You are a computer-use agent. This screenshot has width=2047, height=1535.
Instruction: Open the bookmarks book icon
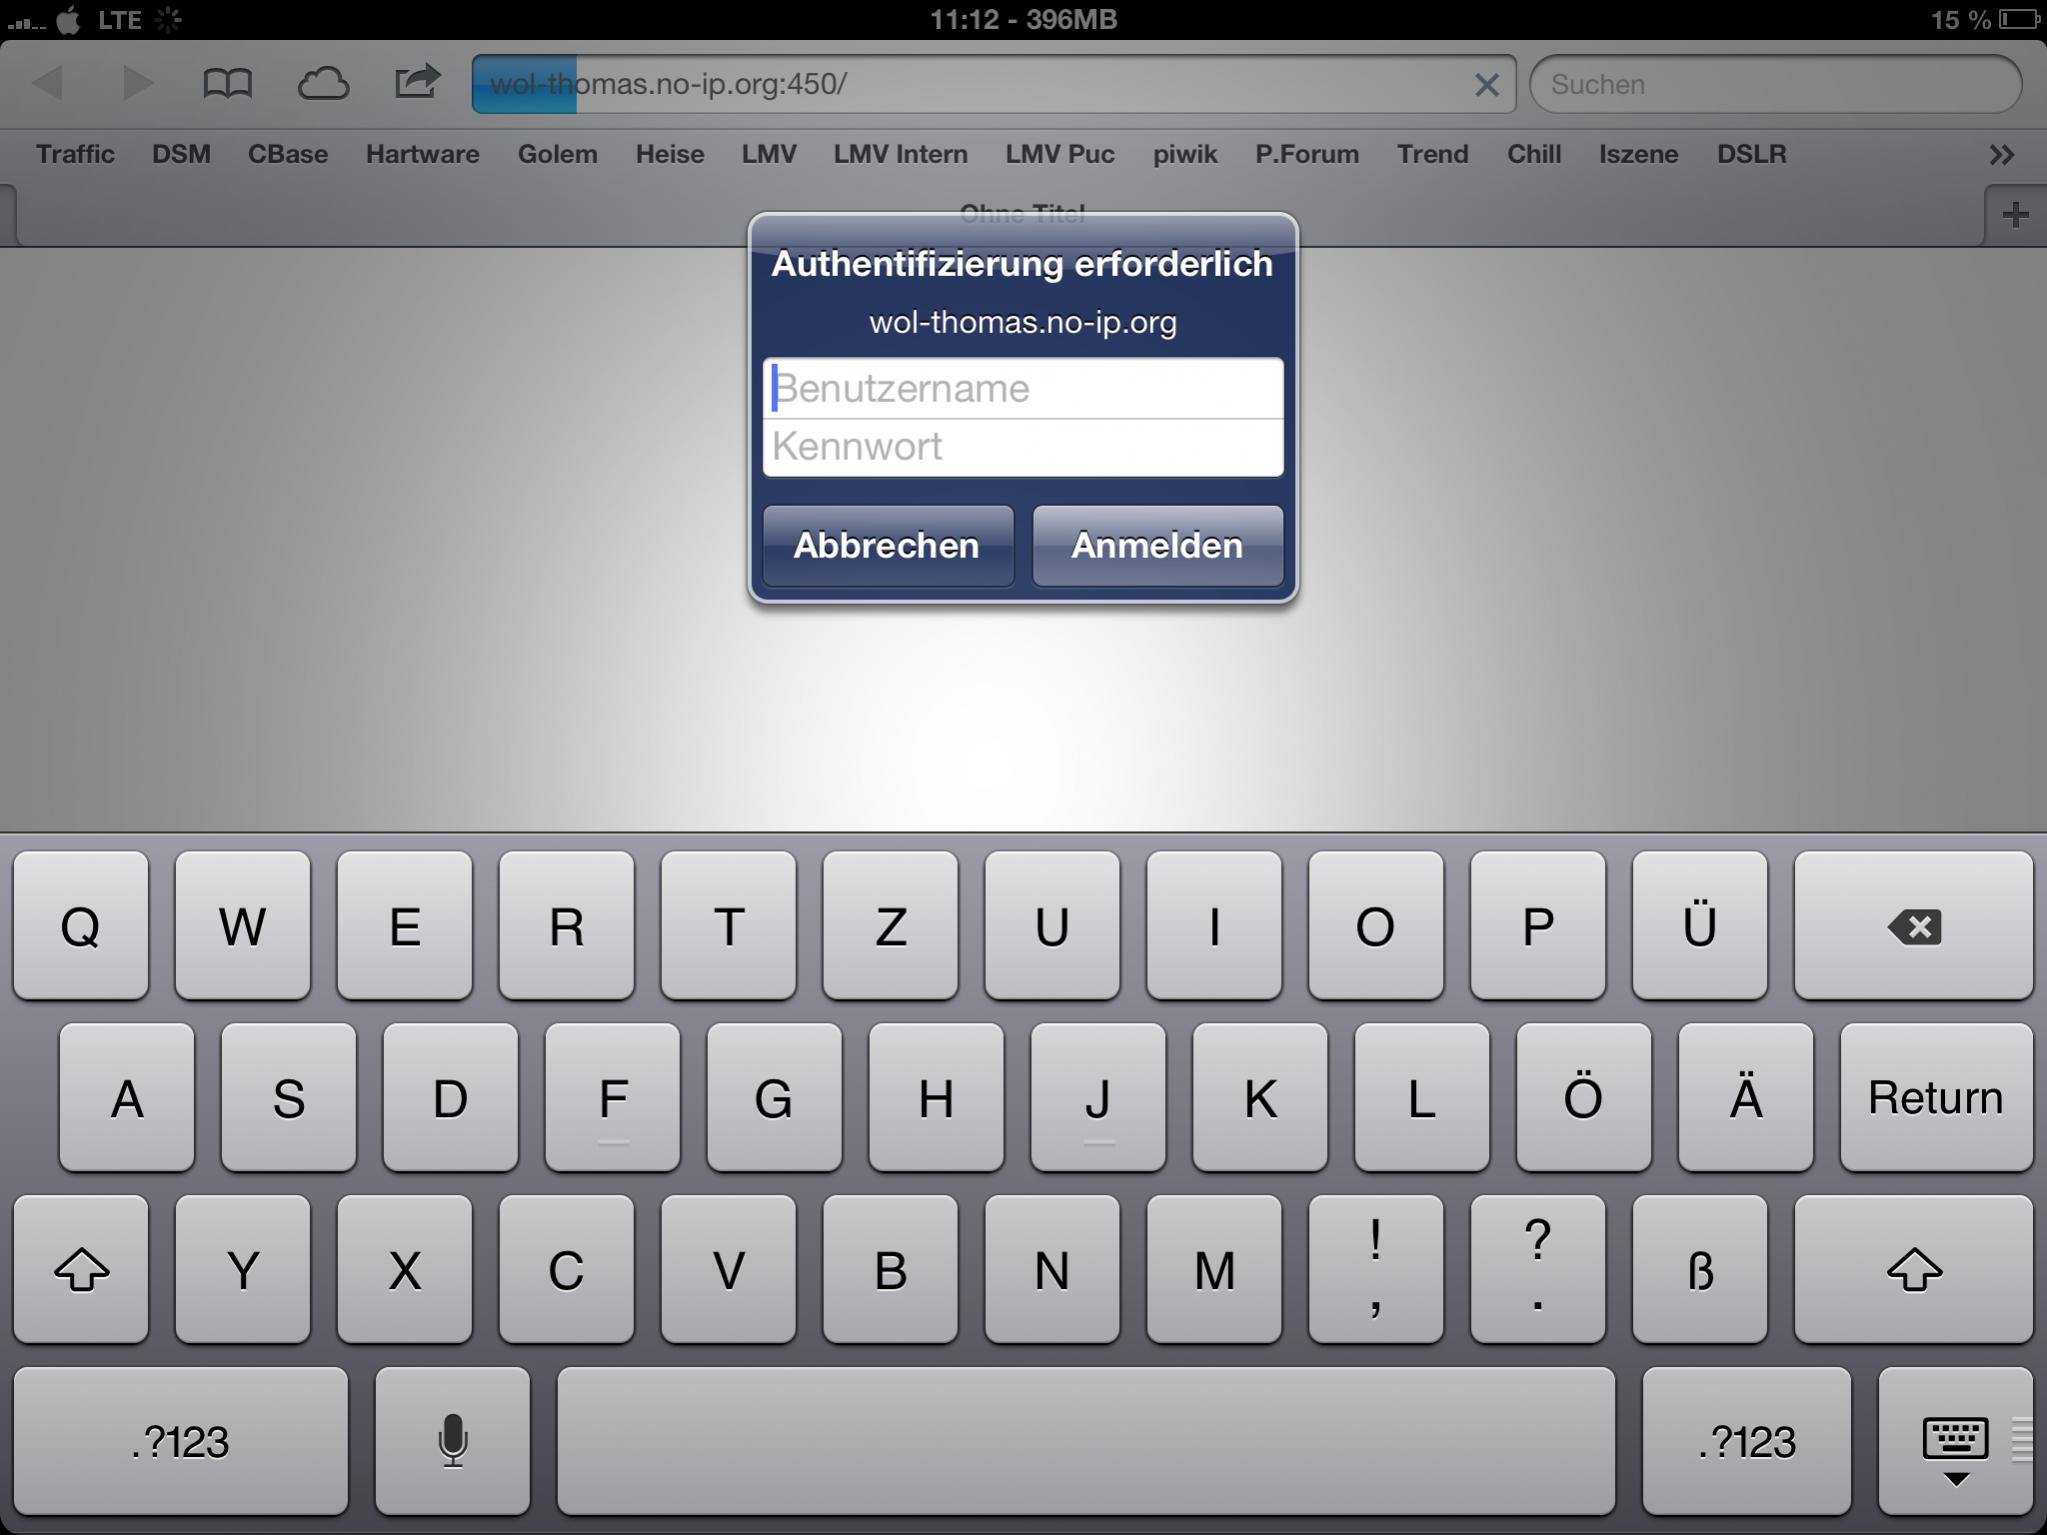click(x=227, y=84)
